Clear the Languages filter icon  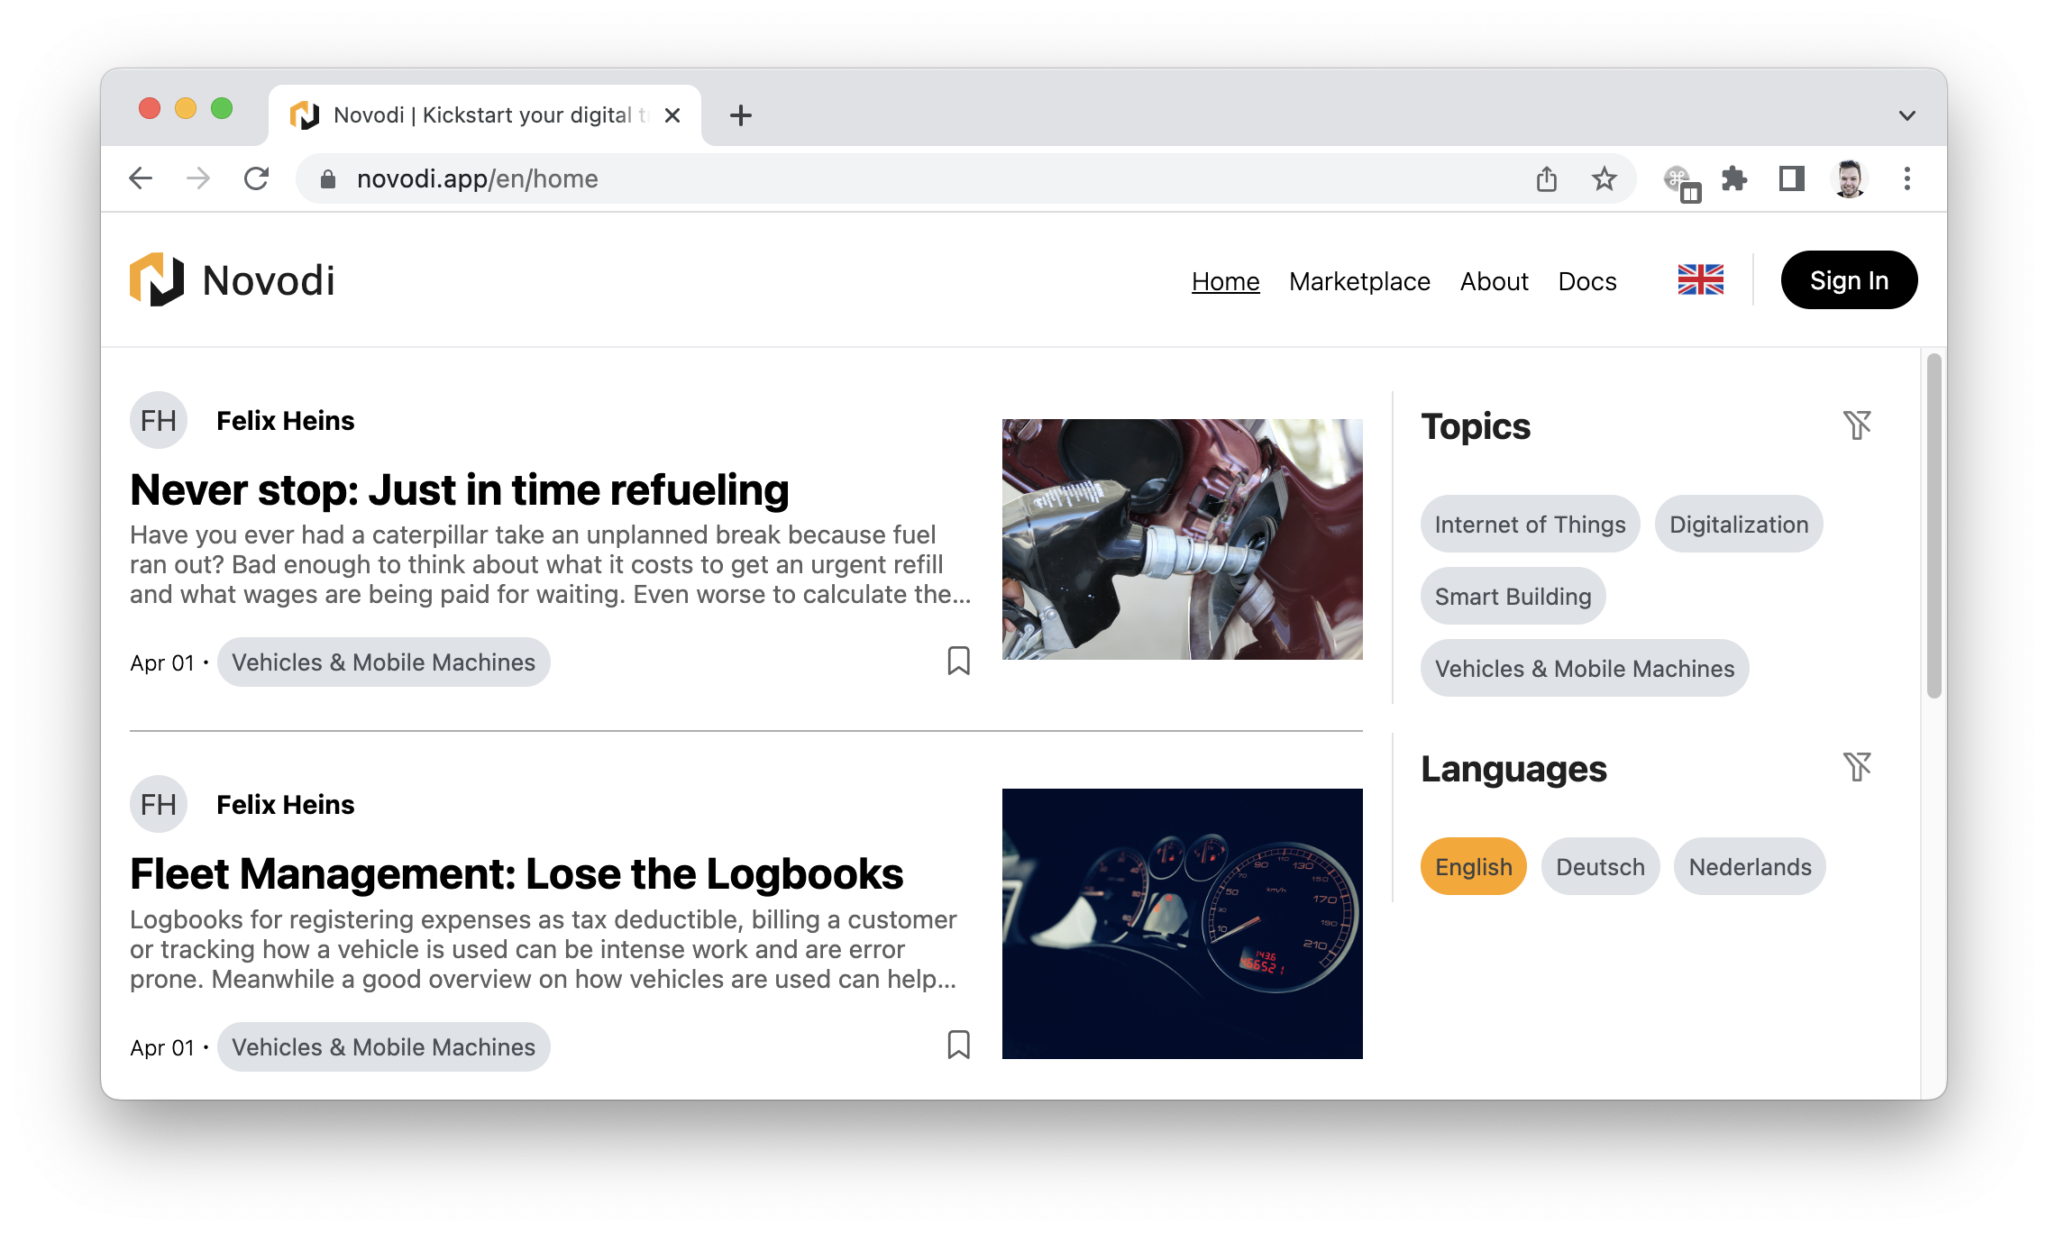pyautogui.click(x=1856, y=767)
